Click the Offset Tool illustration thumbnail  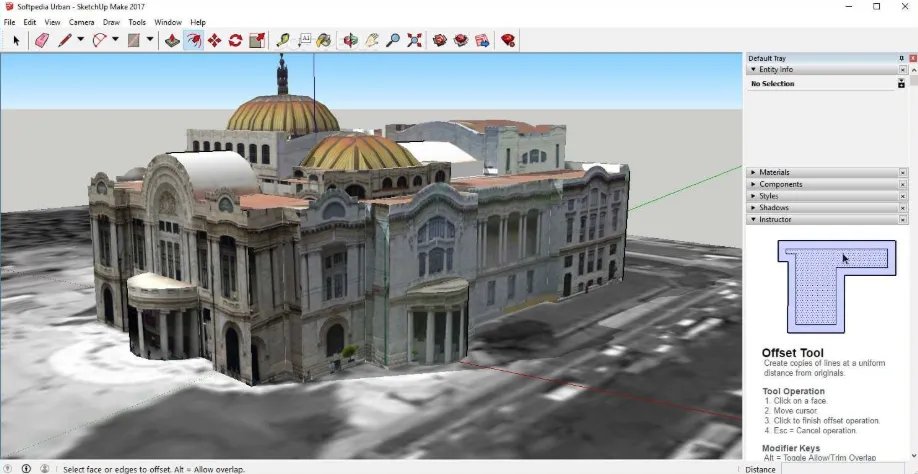(837, 287)
